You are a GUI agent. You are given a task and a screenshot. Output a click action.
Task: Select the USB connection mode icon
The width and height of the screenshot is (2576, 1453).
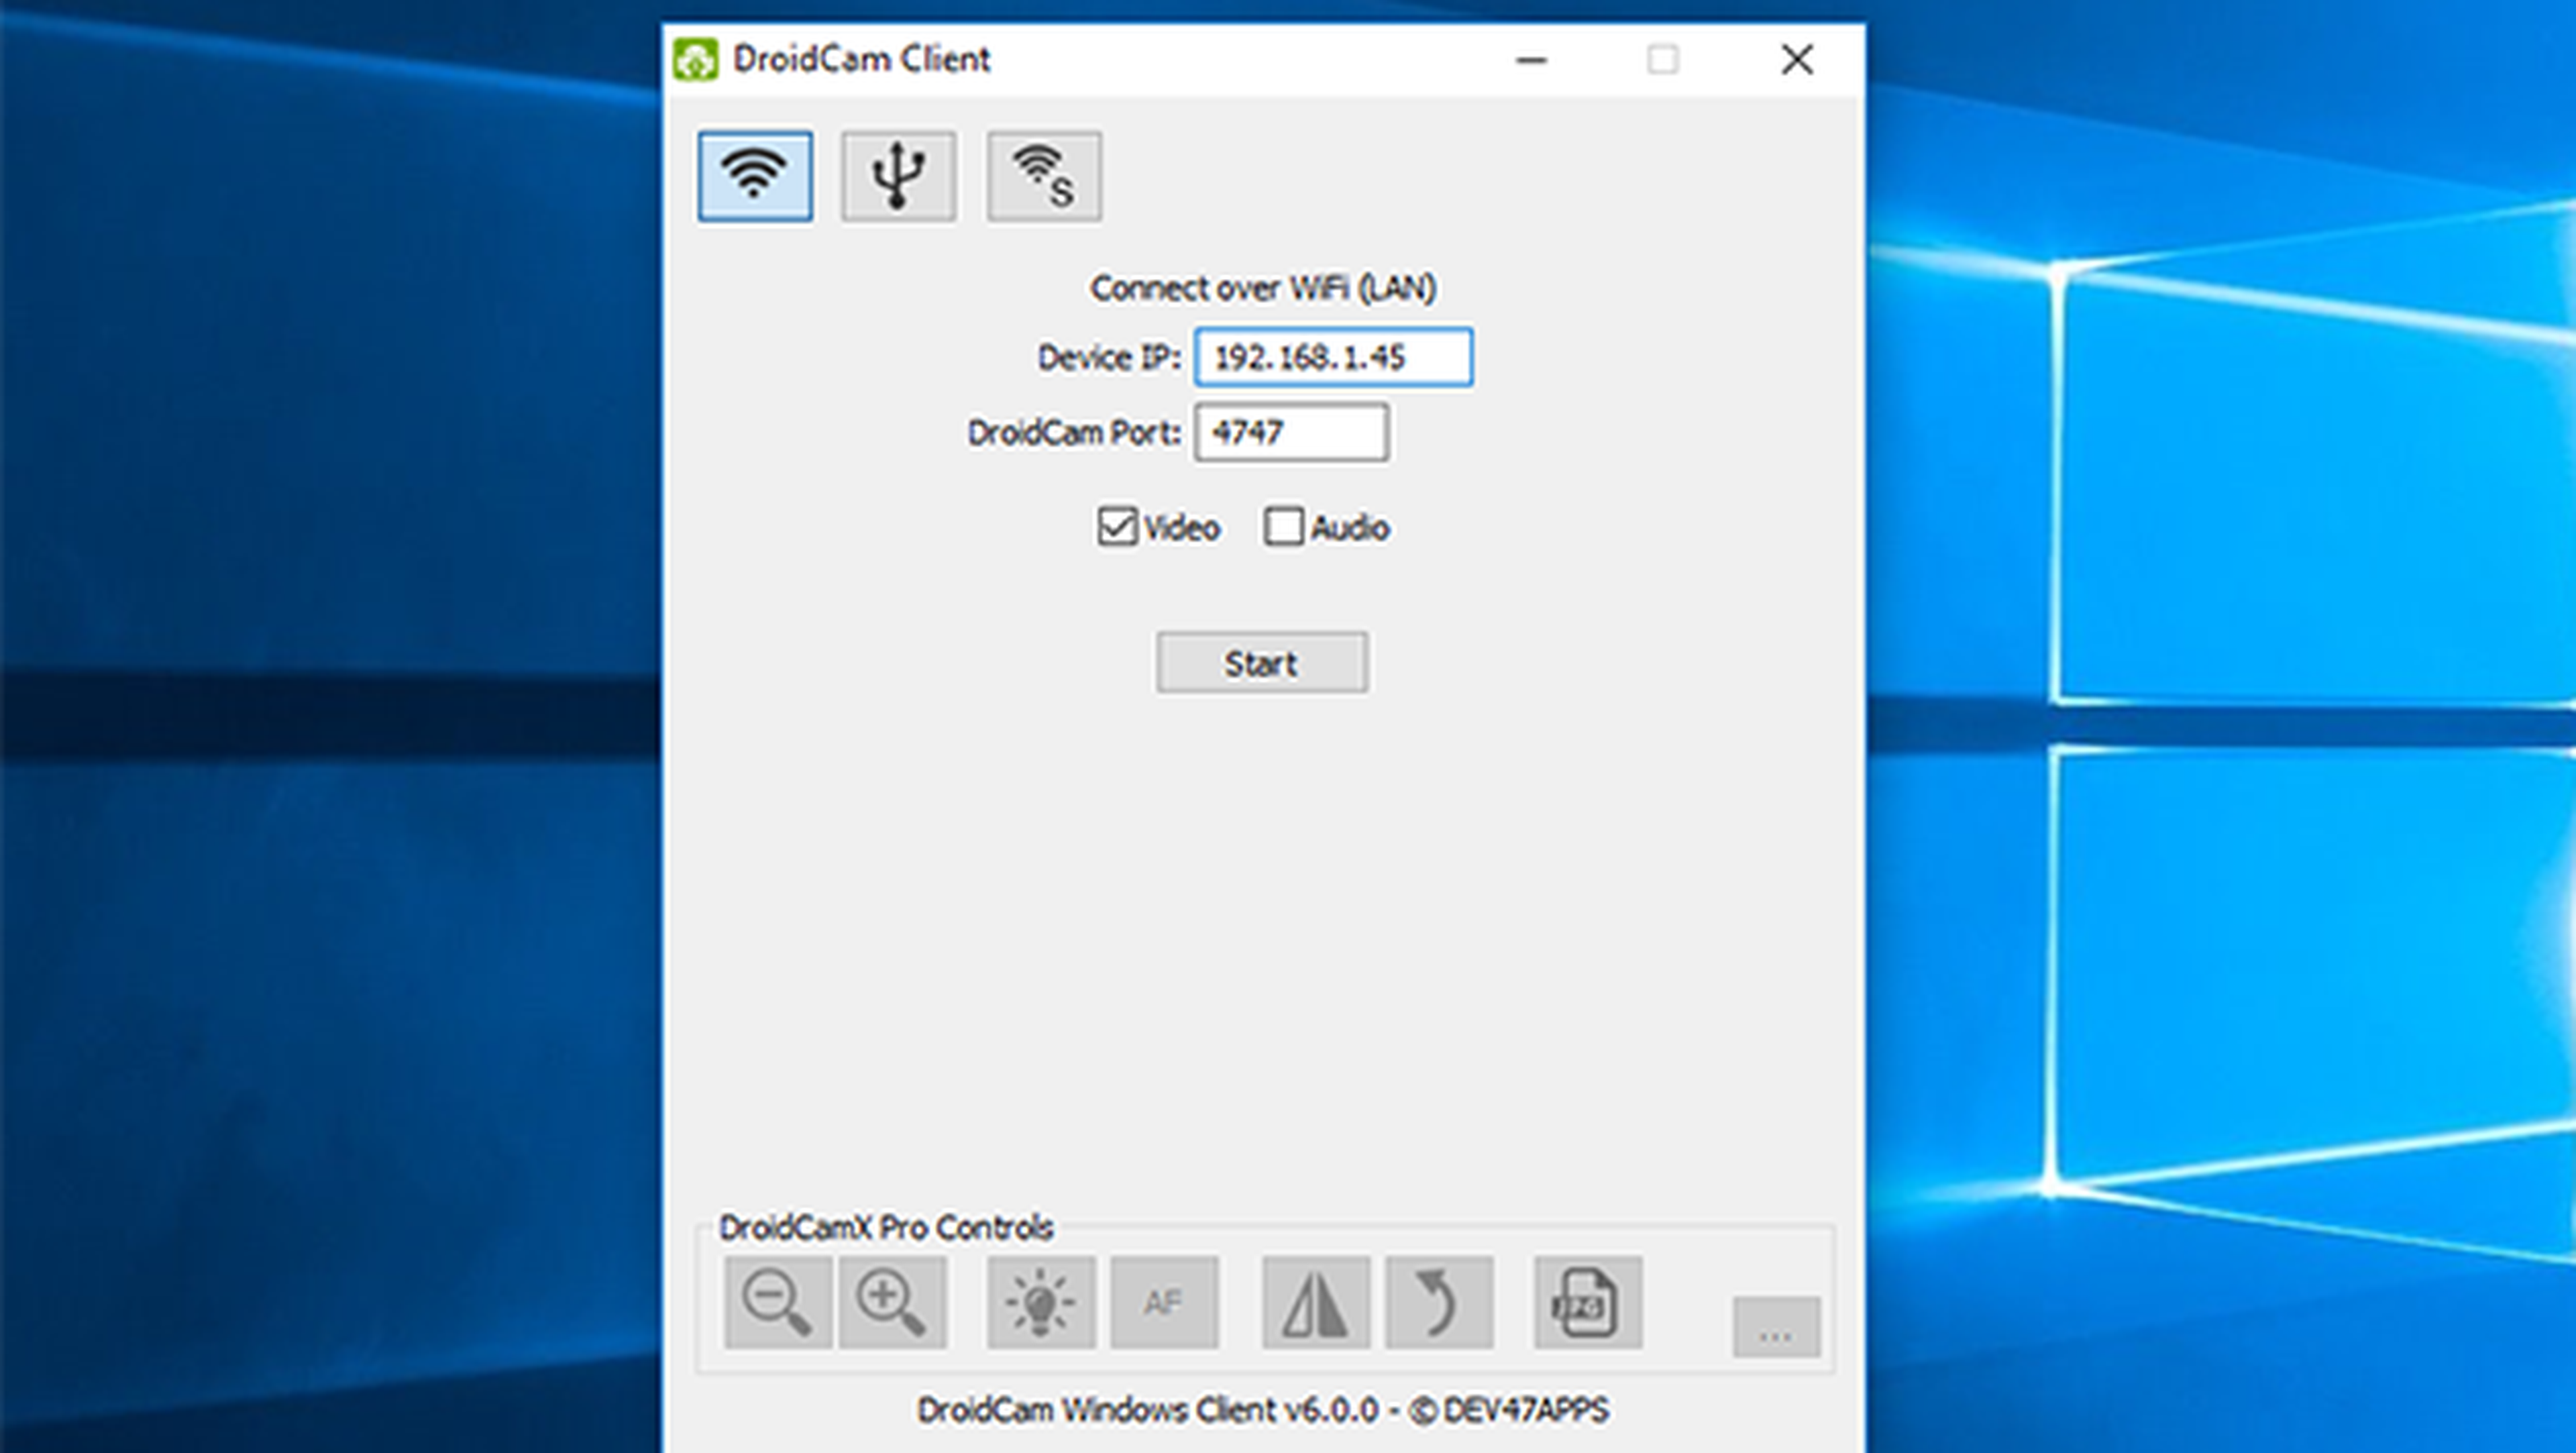pyautogui.click(x=898, y=176)
